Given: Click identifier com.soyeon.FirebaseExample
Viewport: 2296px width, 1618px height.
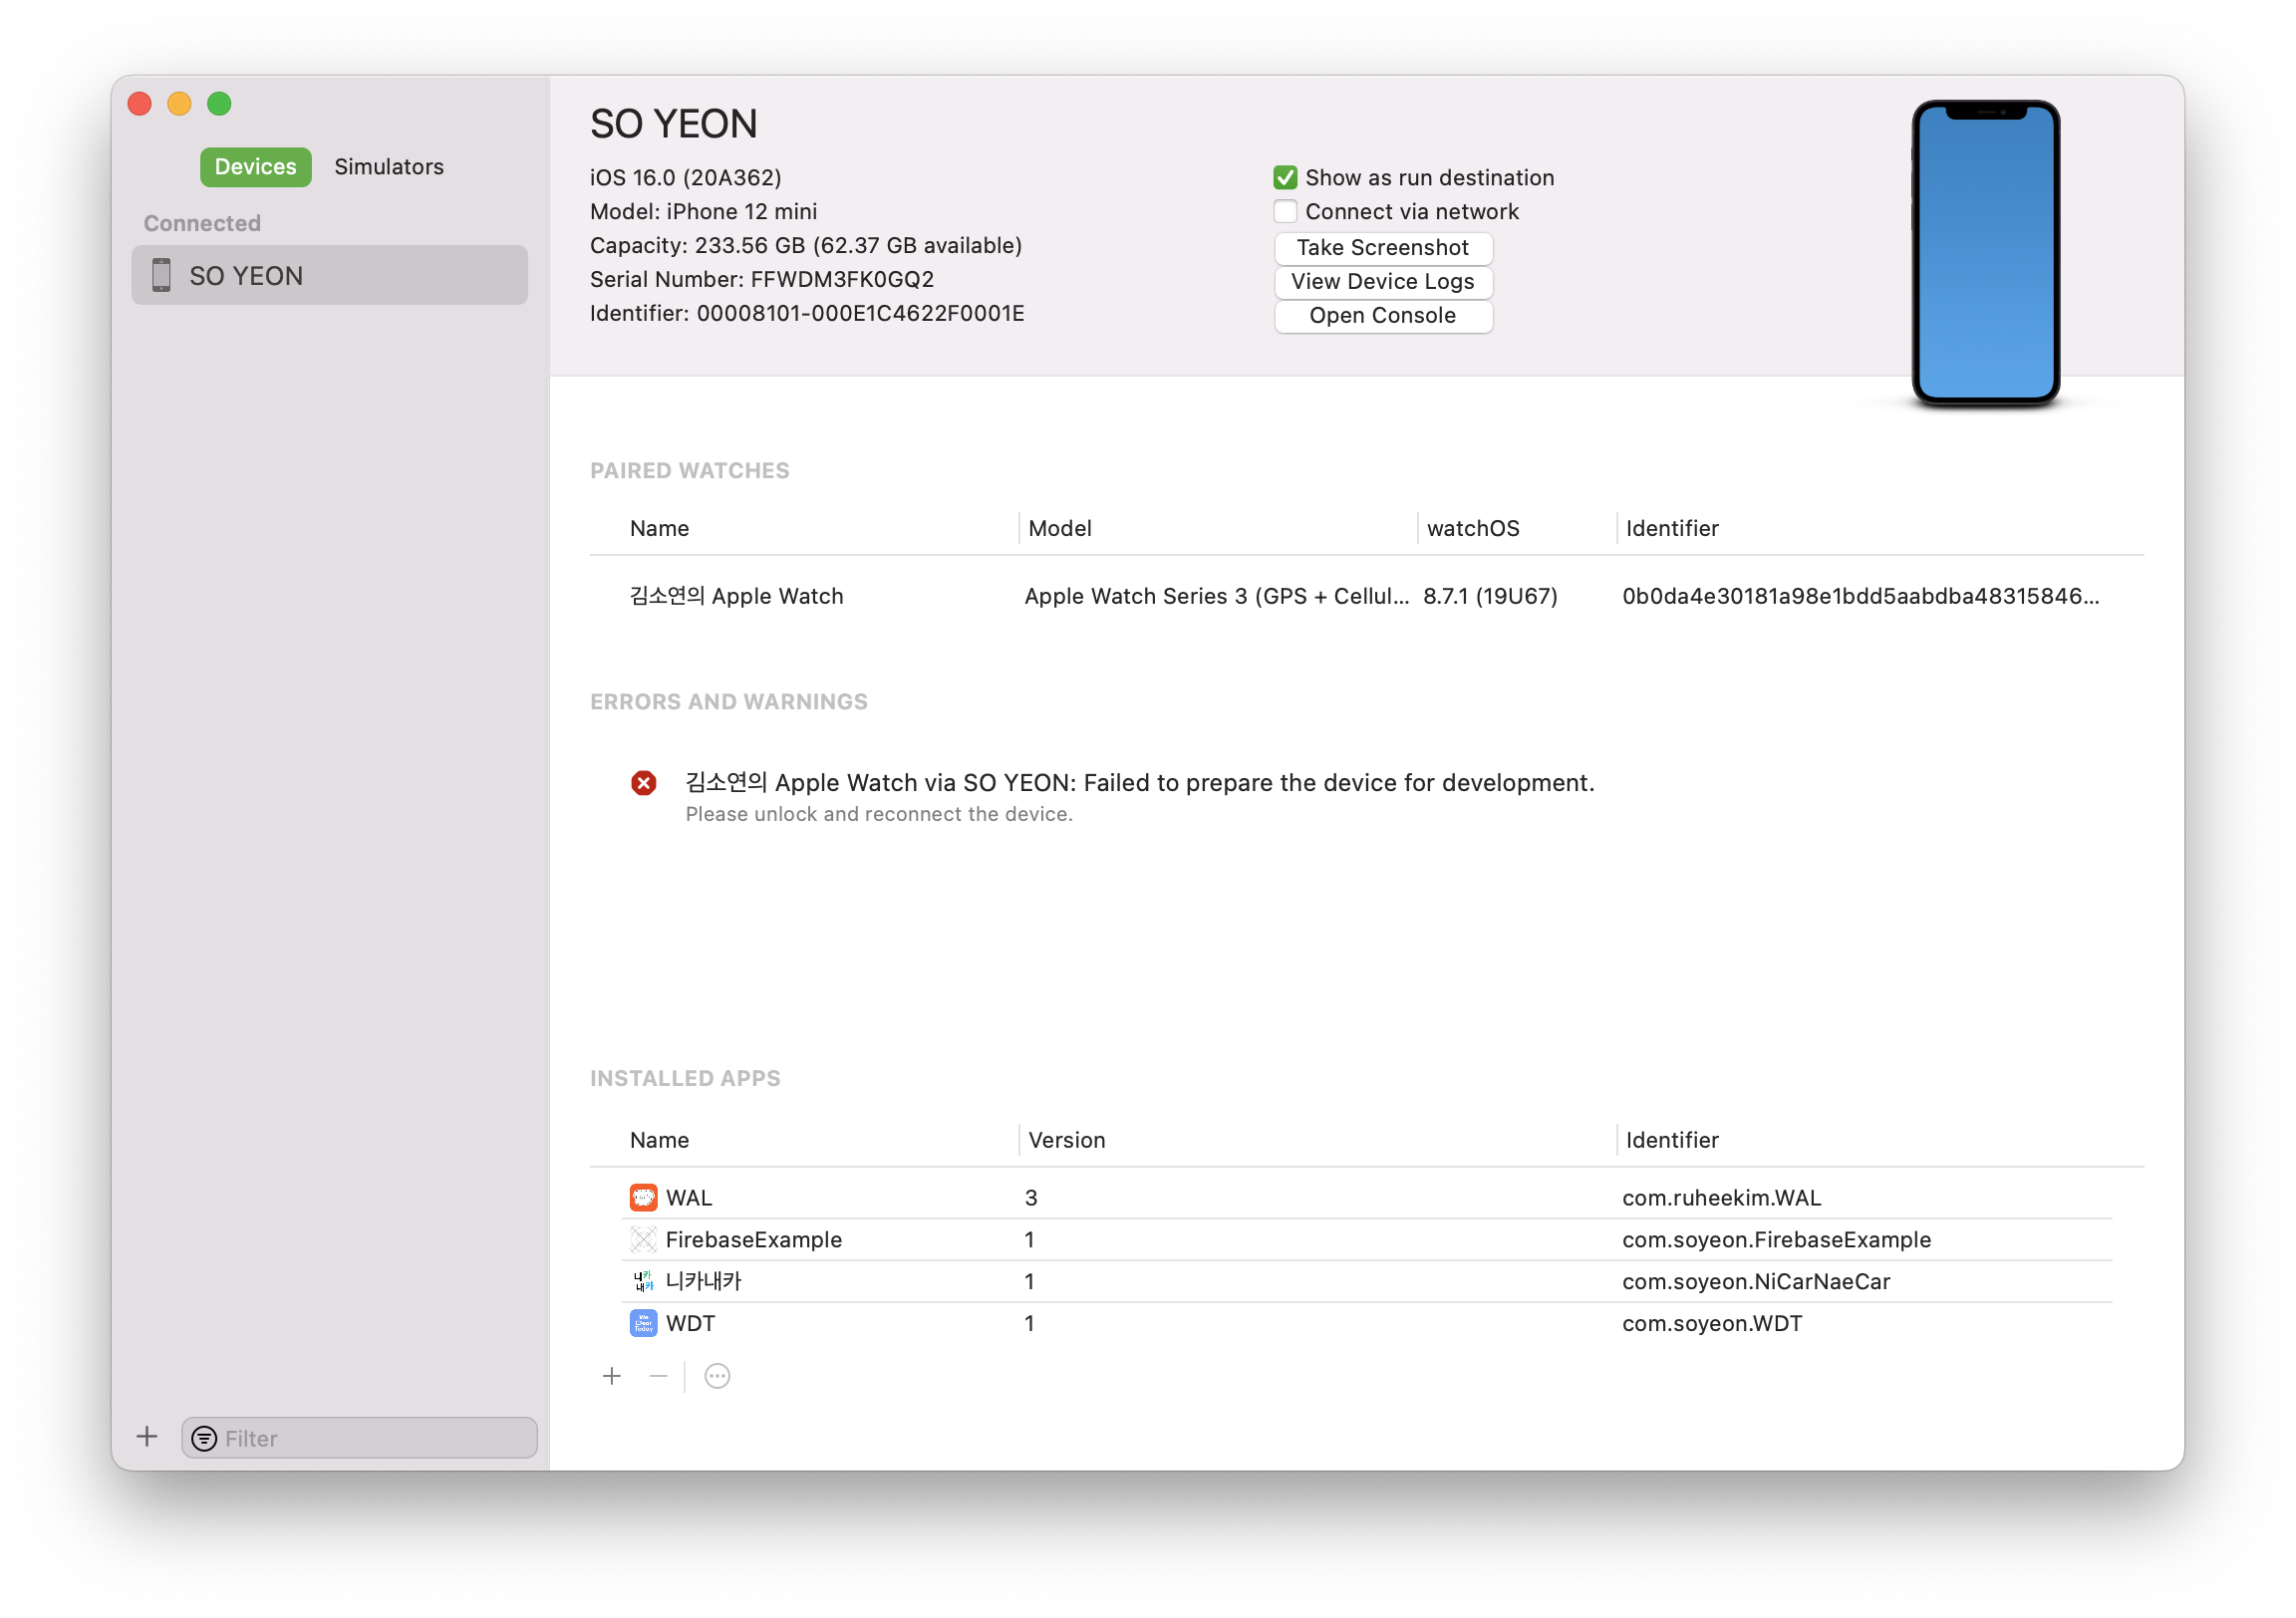Looking at the screenshot, I should pos(1775,1239).
